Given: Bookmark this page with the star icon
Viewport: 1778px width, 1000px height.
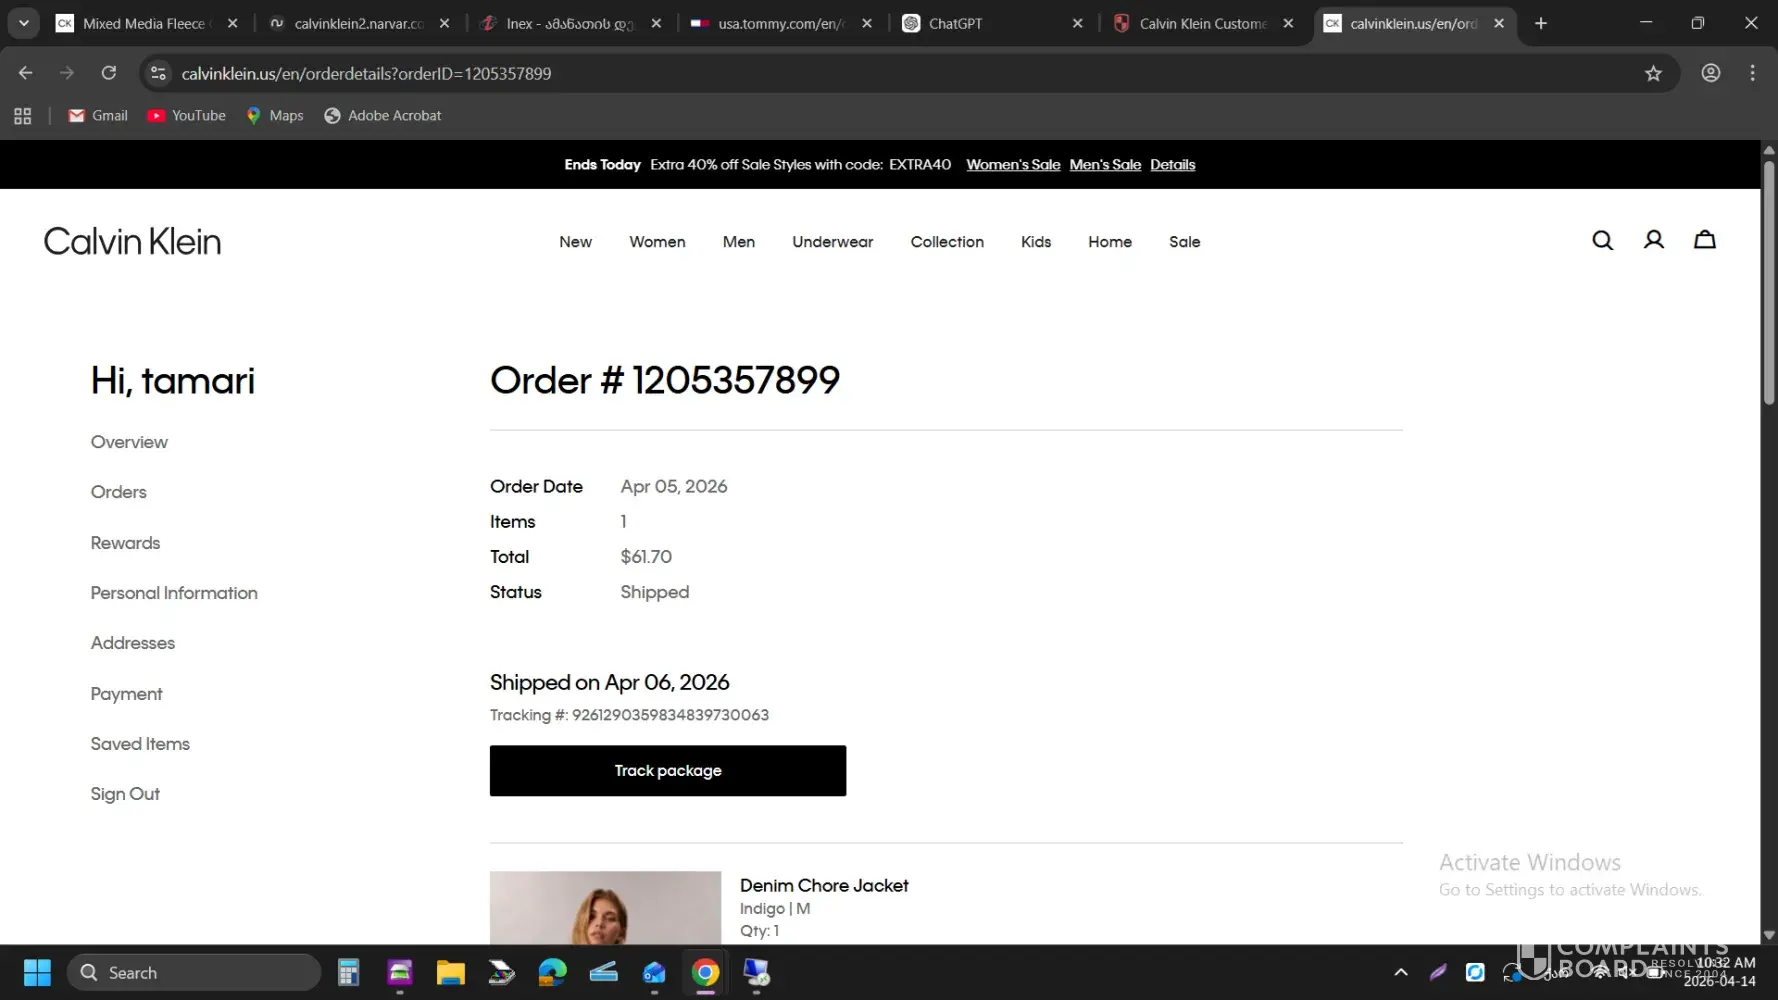Looking at the screenshot, I should (x=1653, y=73).
